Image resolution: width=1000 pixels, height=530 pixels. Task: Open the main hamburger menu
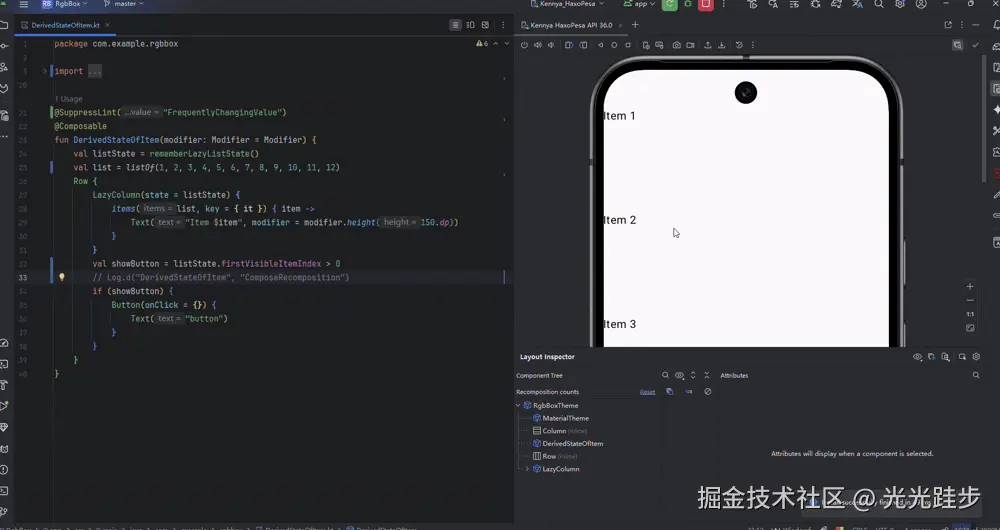click(x=24, y=4)
